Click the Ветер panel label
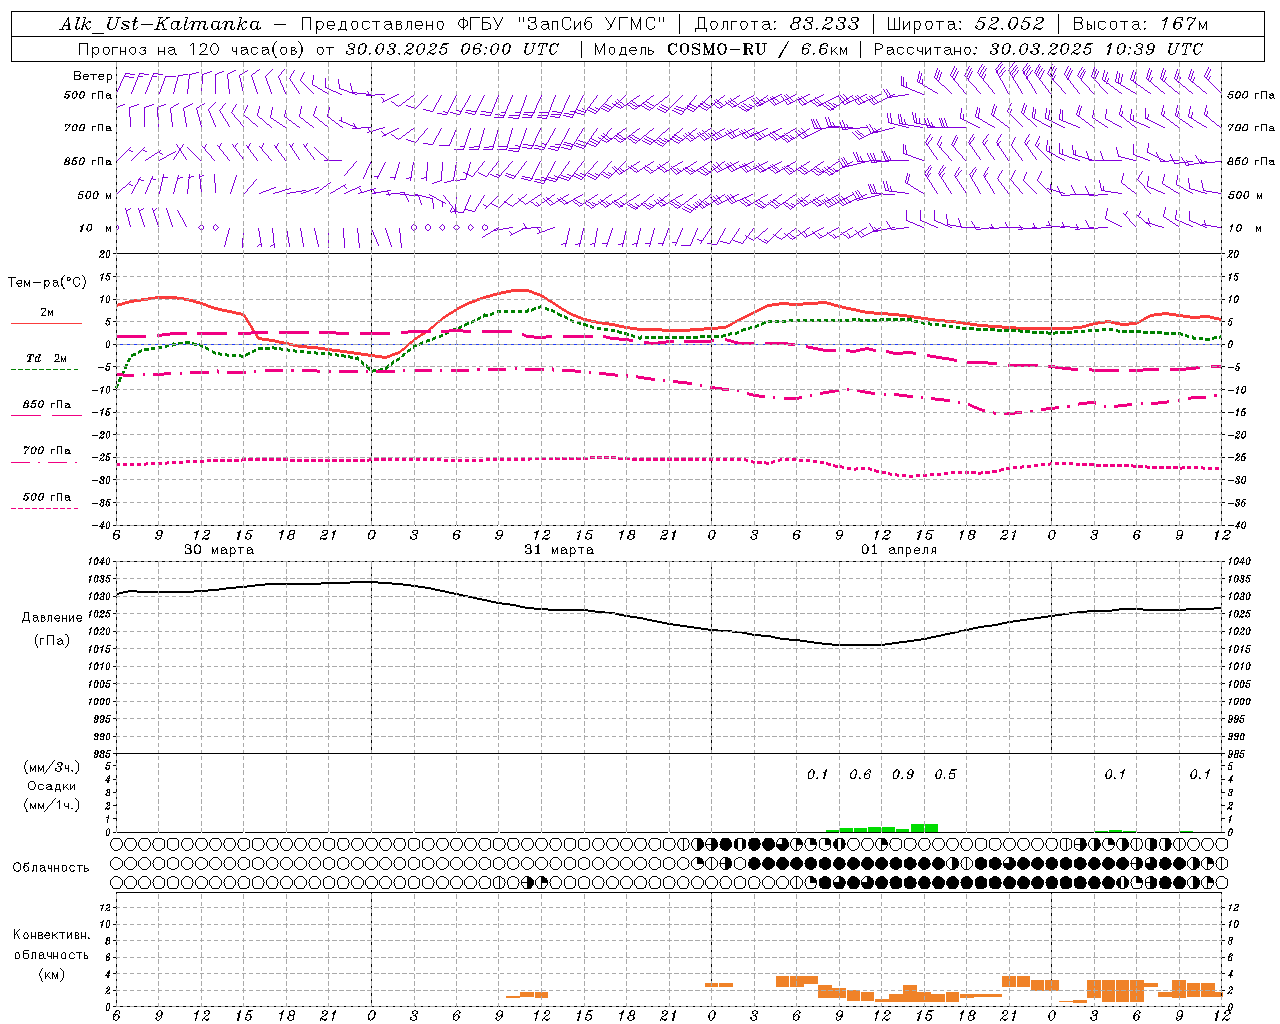 click(x=92, y=76)
